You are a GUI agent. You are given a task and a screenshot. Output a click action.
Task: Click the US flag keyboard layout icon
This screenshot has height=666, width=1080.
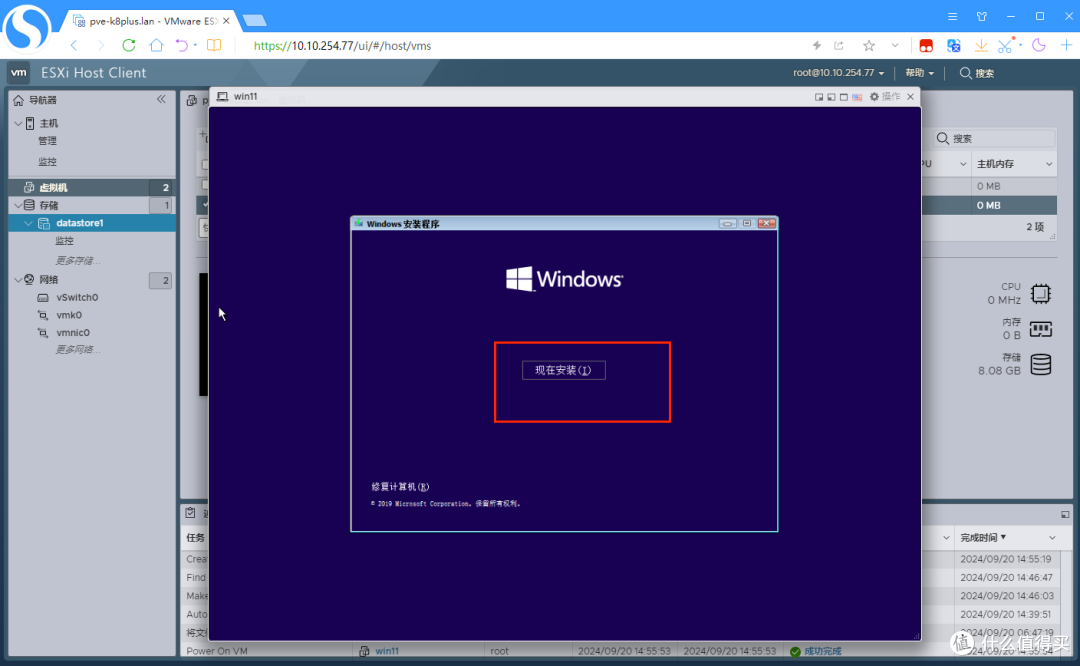(857, 97)
